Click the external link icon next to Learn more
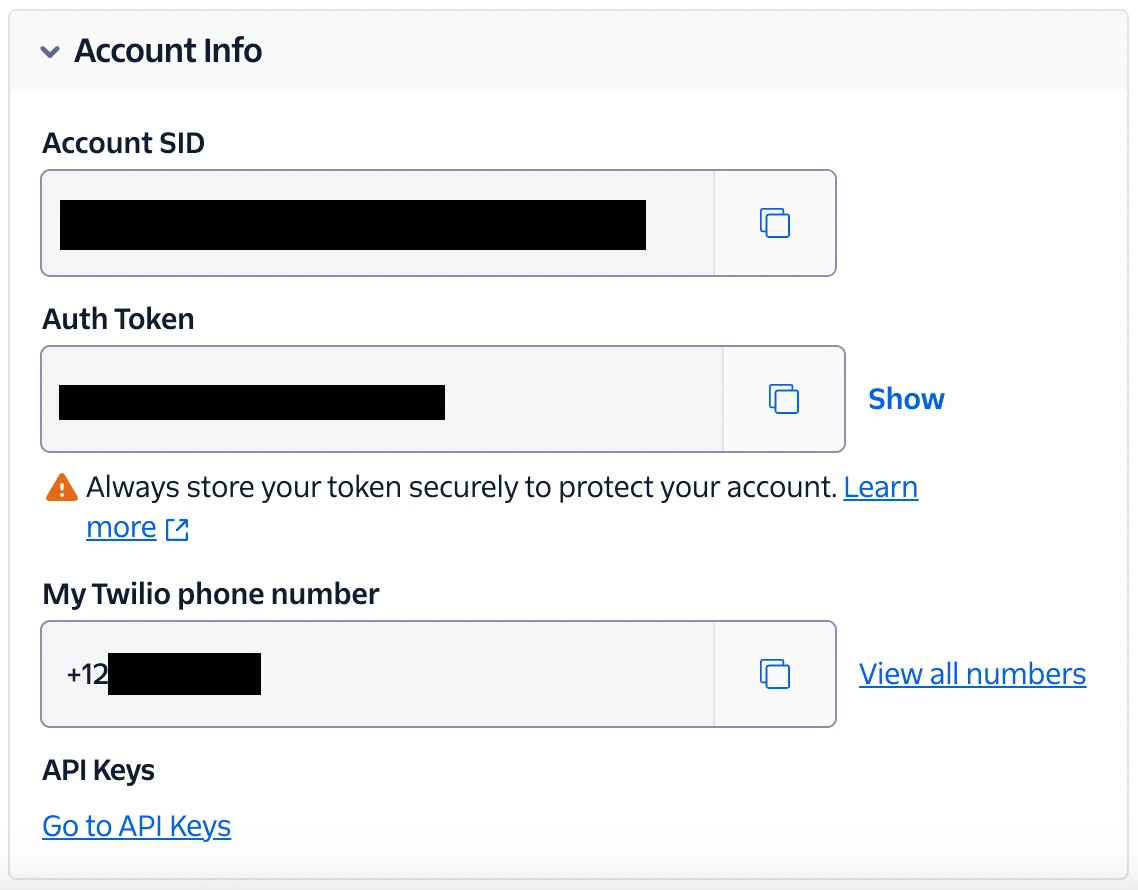Image resolution: width=1138 pixels, height=890 pixels. click(176, 528)
